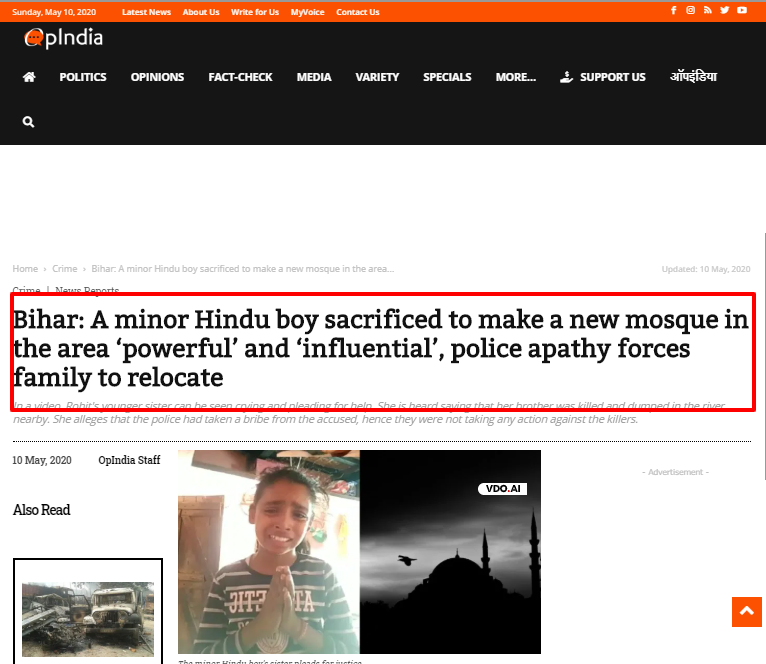Open the Write for Us link
766x664 pixels.
pos(255,12)
